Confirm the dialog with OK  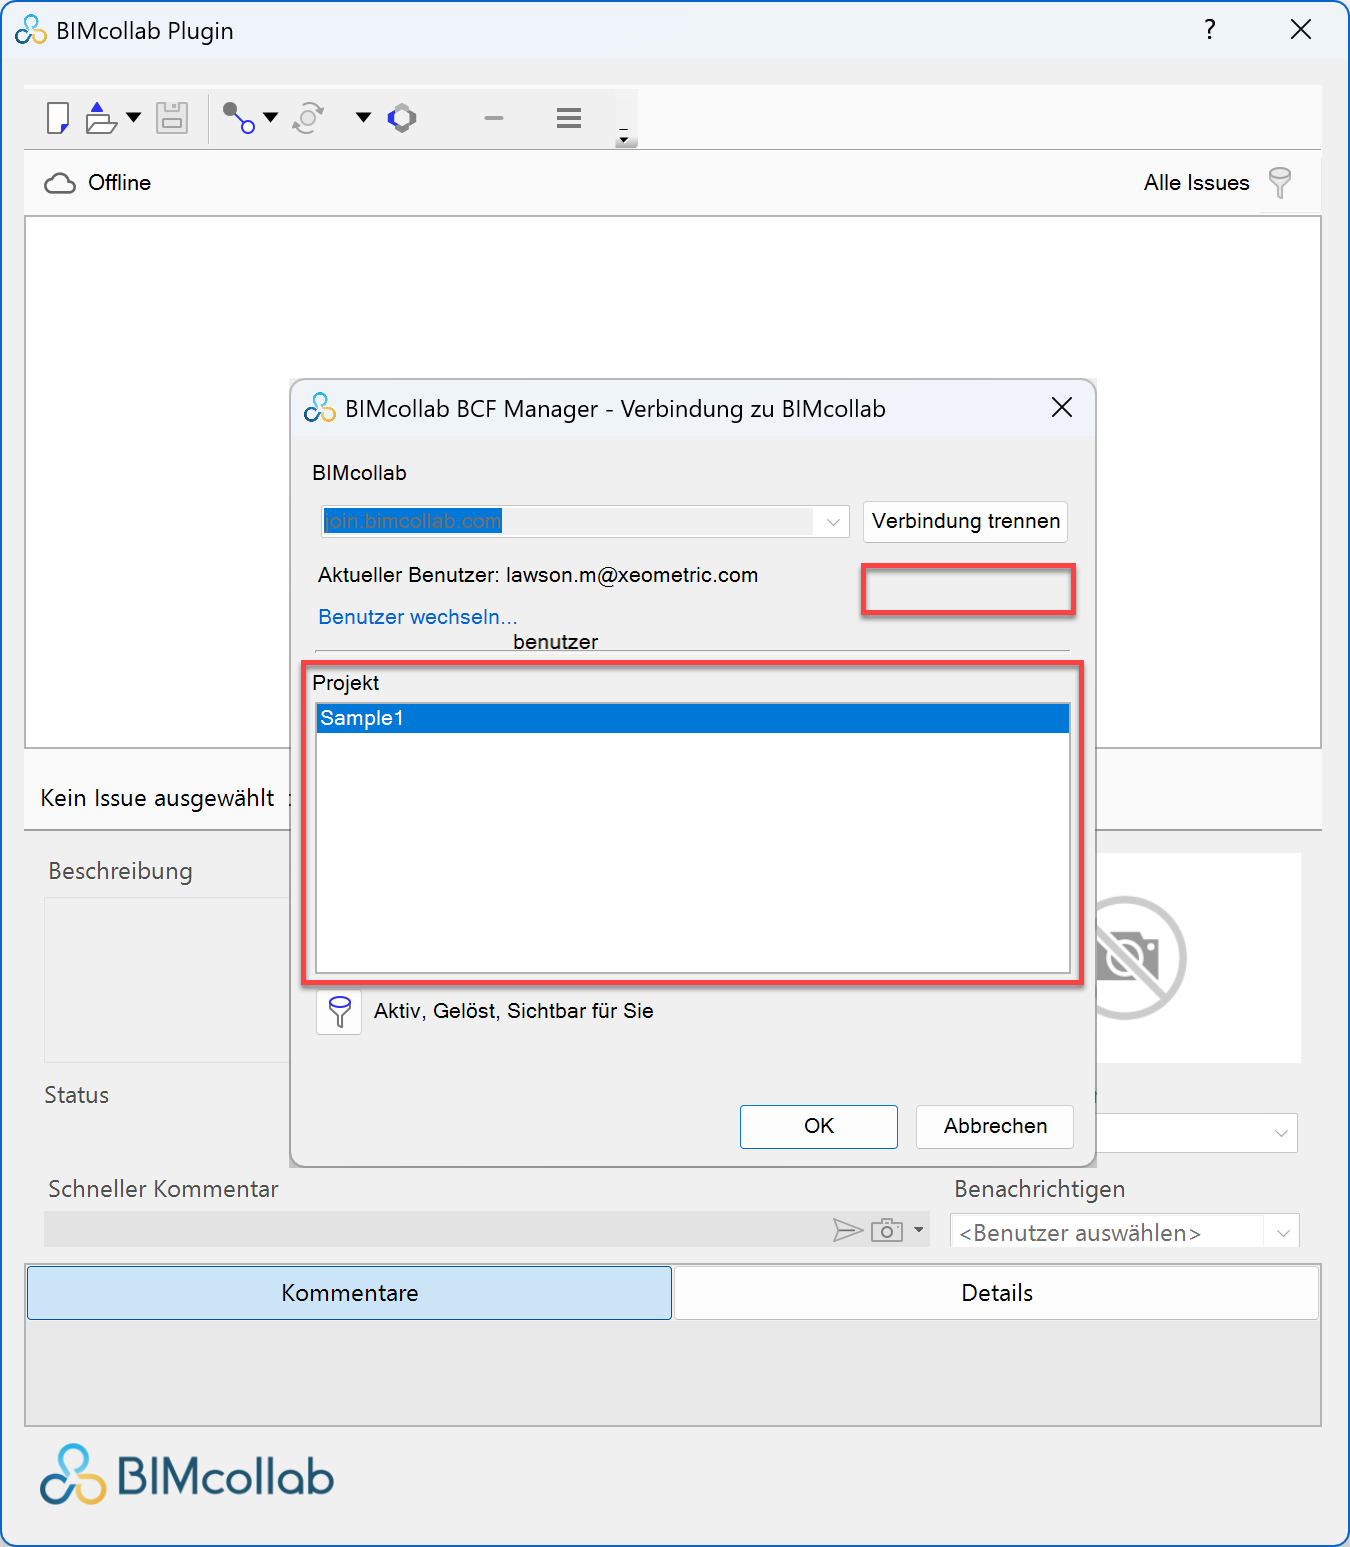[x=818, y=1126]
